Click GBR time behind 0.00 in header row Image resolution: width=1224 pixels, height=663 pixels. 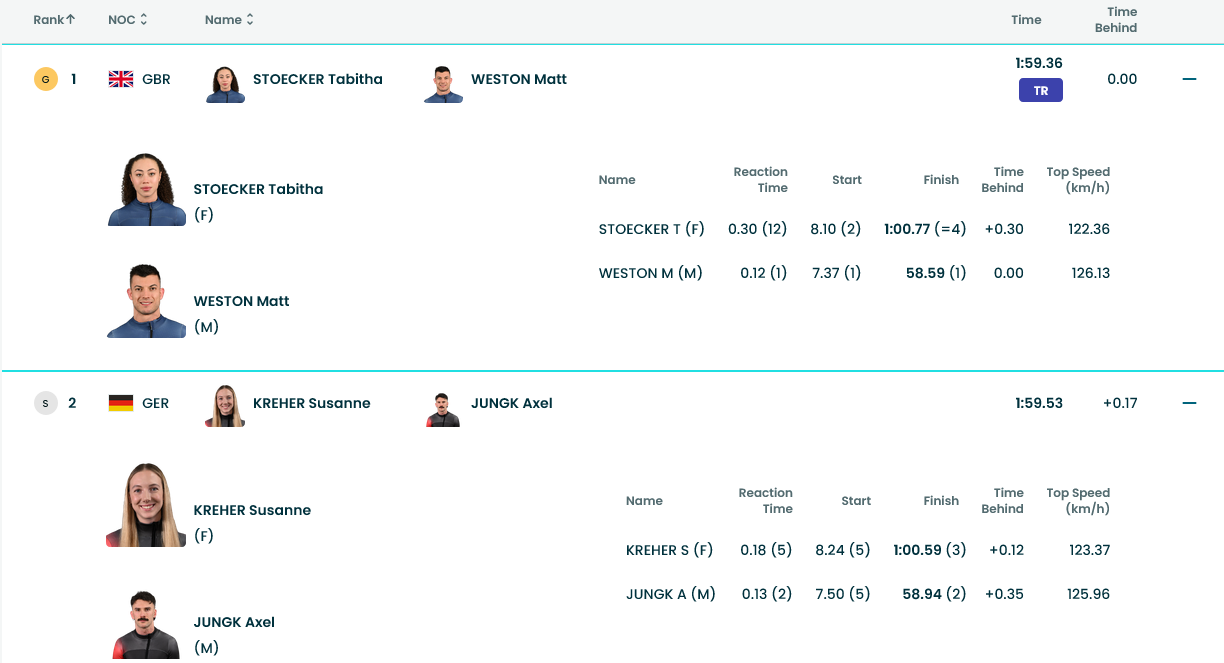pos(1122,79)
